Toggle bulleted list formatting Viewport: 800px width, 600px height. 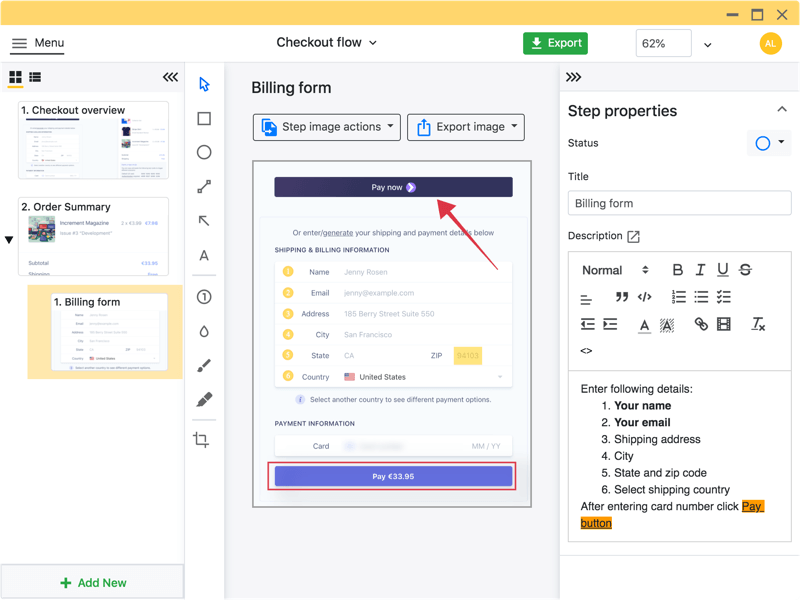tap(701, 296)
